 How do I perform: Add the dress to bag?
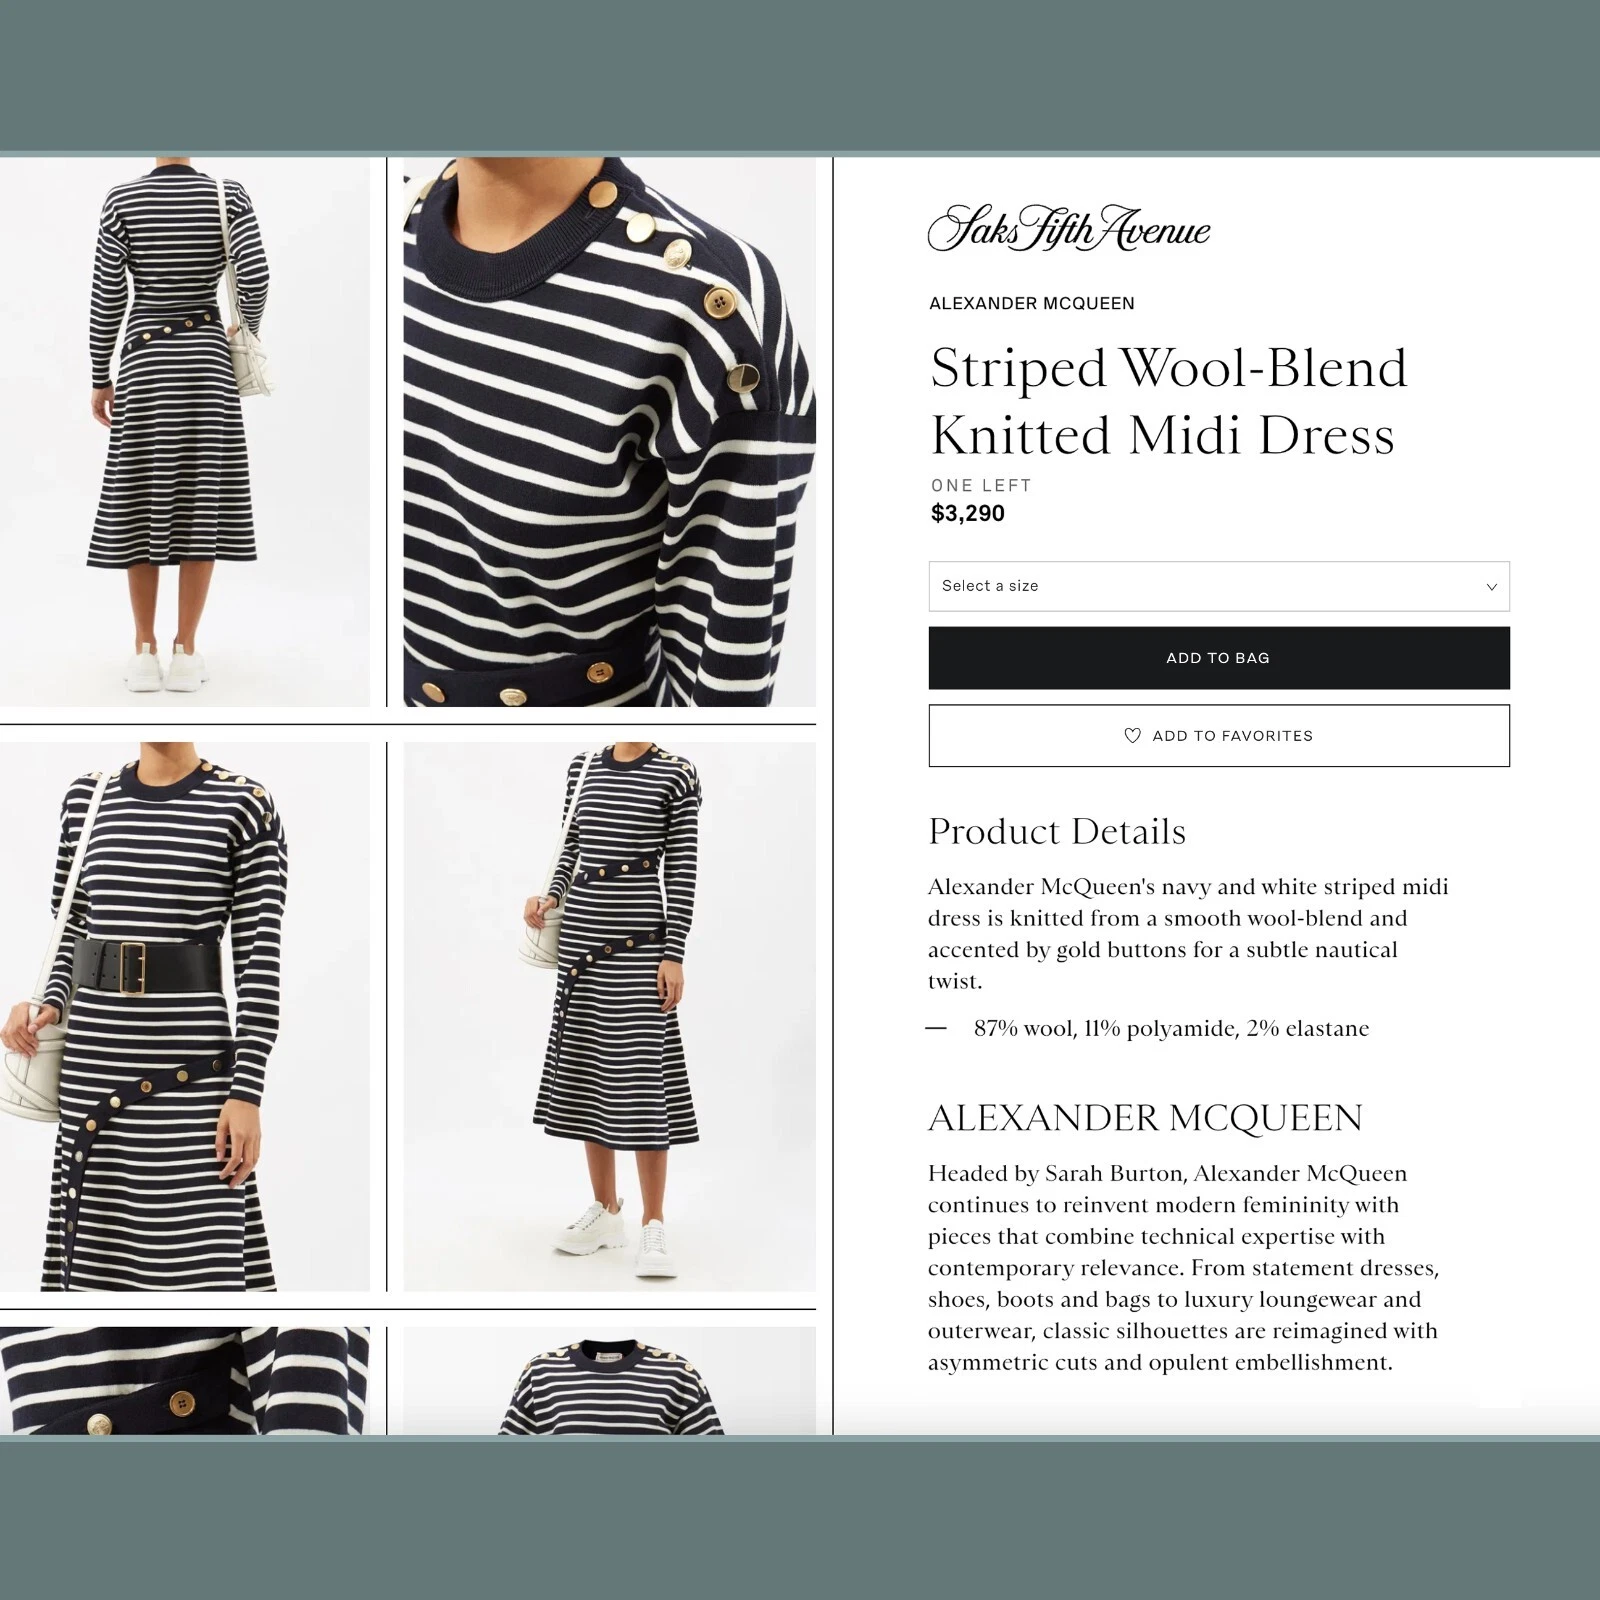click(x=1218, y=658)
